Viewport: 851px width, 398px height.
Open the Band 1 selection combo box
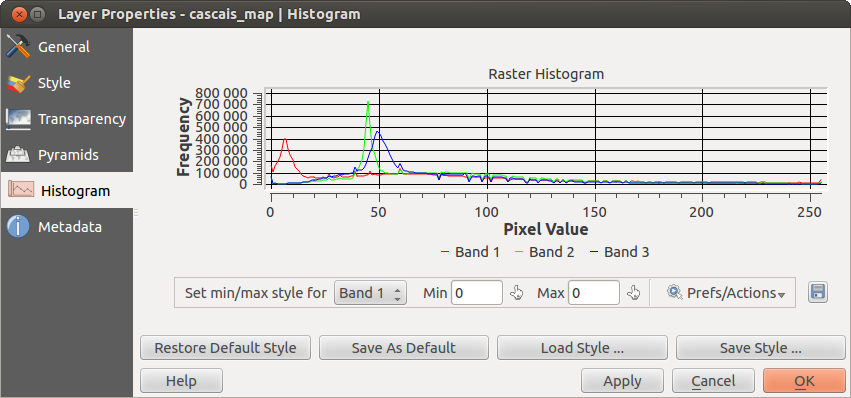click(x=370, y=293)
